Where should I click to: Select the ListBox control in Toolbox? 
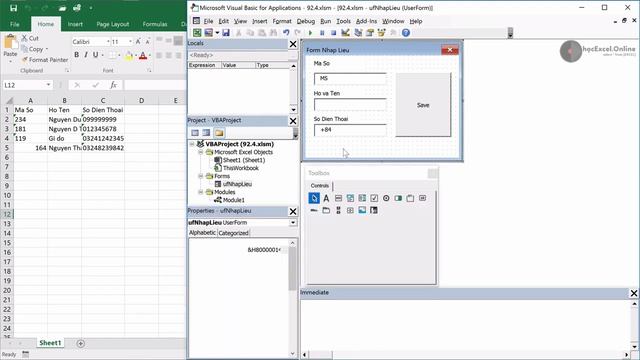362,198
